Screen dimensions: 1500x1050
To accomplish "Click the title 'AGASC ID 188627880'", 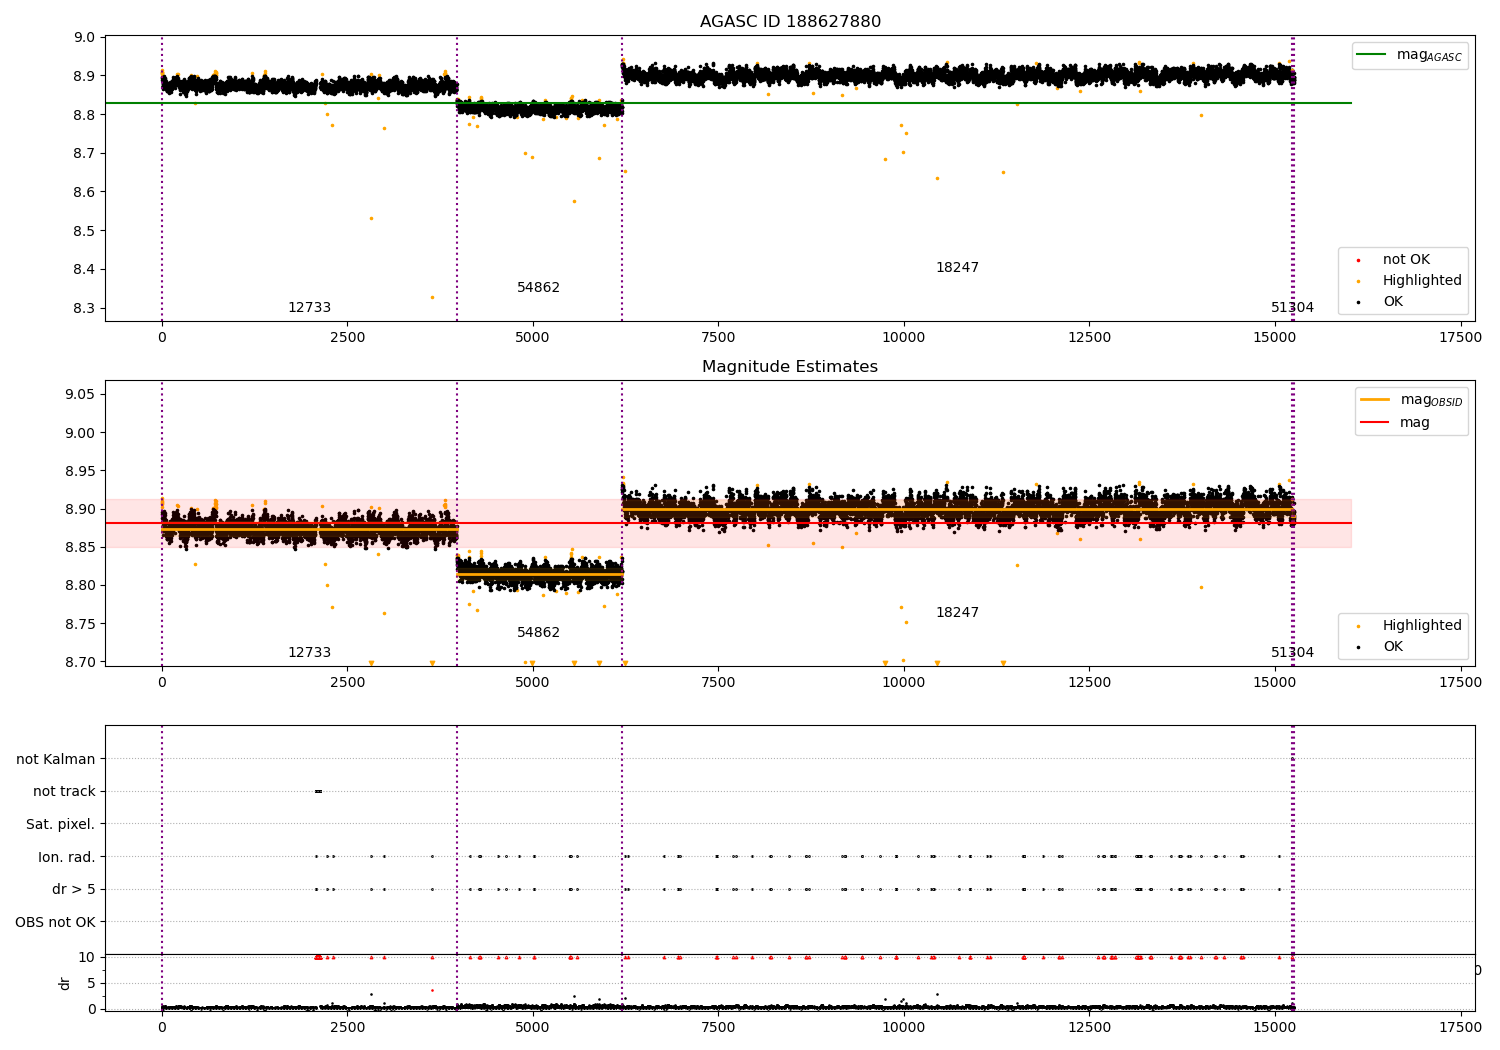I will click(x=790, y=22).
